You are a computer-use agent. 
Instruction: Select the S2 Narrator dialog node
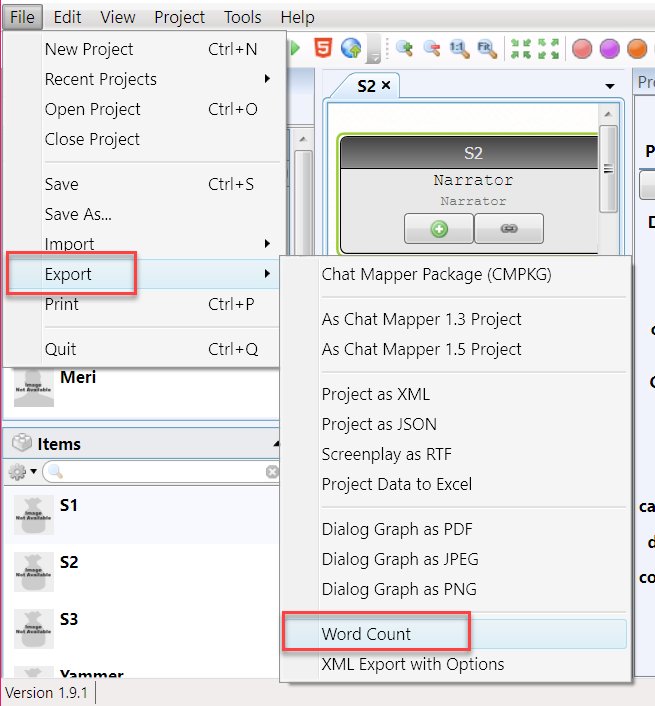tap(470, 194)
